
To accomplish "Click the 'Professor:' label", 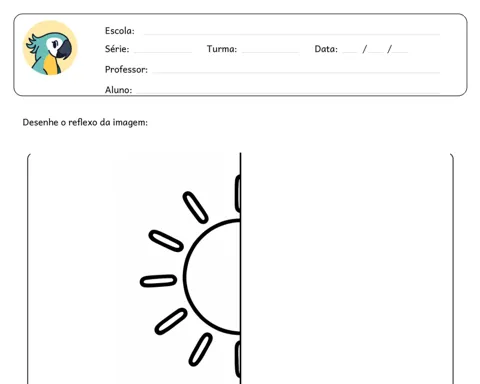I will click(x=126, y=69).
